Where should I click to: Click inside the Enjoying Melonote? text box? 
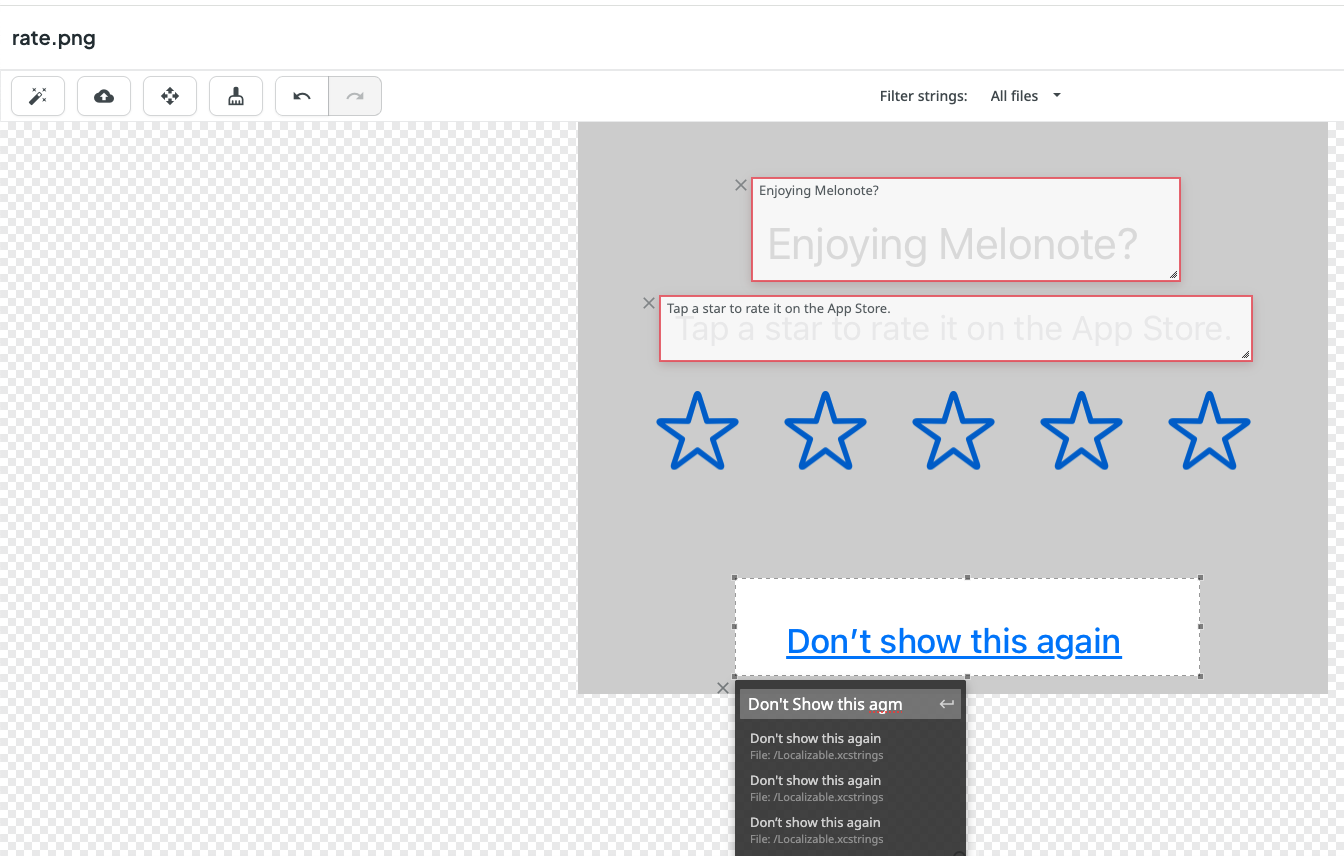(x=966, y=230)
